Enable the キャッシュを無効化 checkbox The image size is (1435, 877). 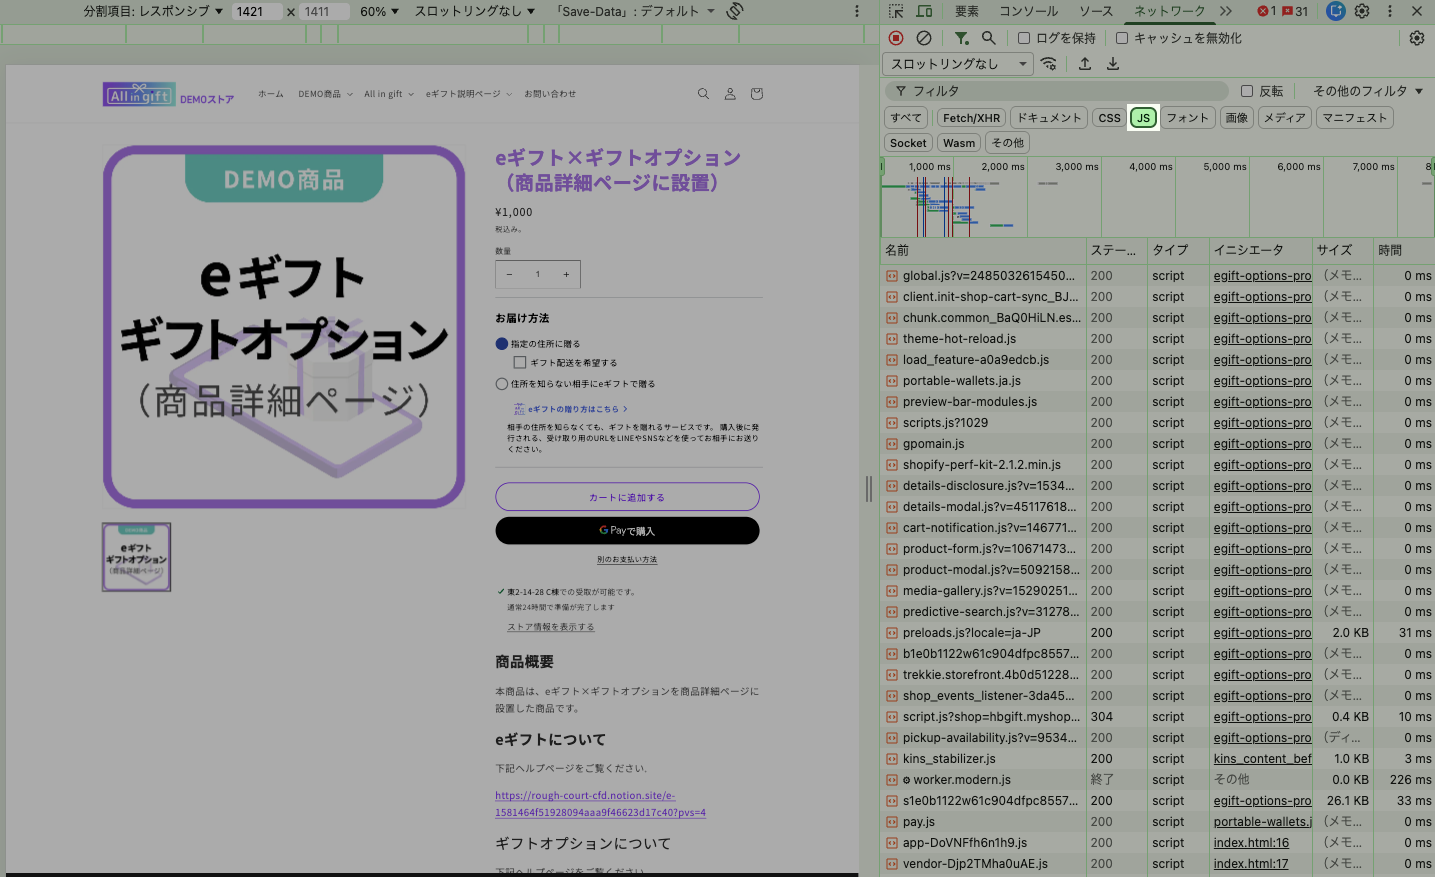[x=1122, y=38]
